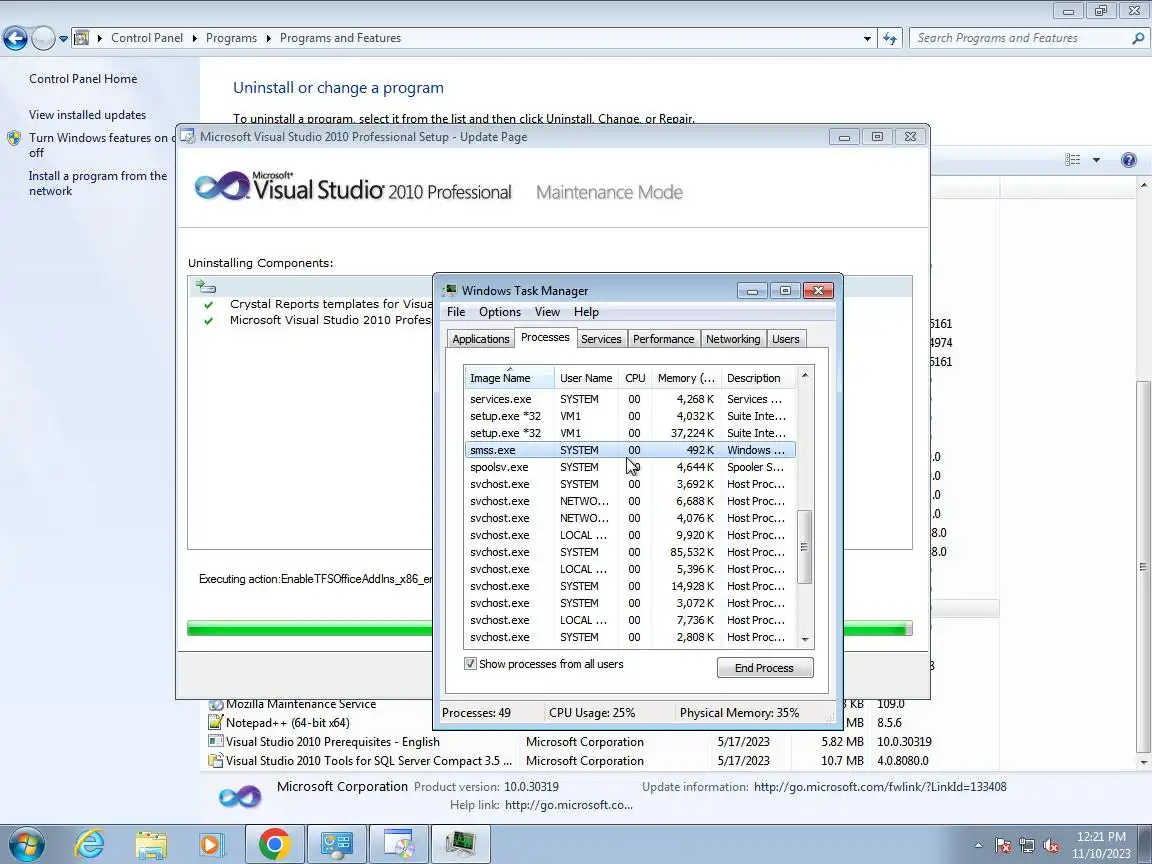Switch to the Performance tab
Screen dimensions: 1152x864
click(x=663, y=339)
